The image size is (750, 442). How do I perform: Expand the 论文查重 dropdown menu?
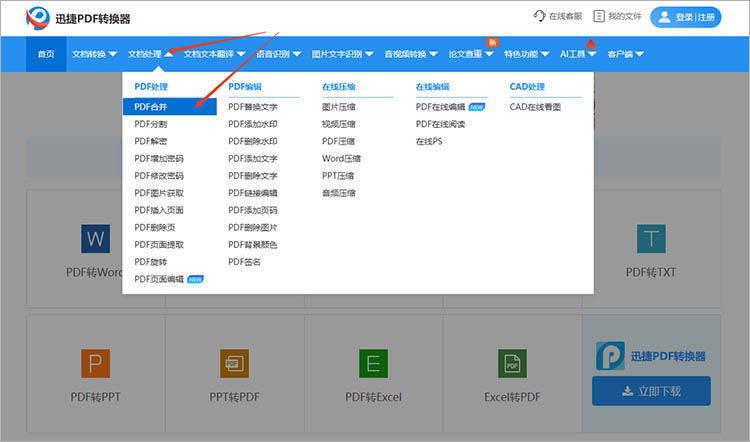[471, 54]
